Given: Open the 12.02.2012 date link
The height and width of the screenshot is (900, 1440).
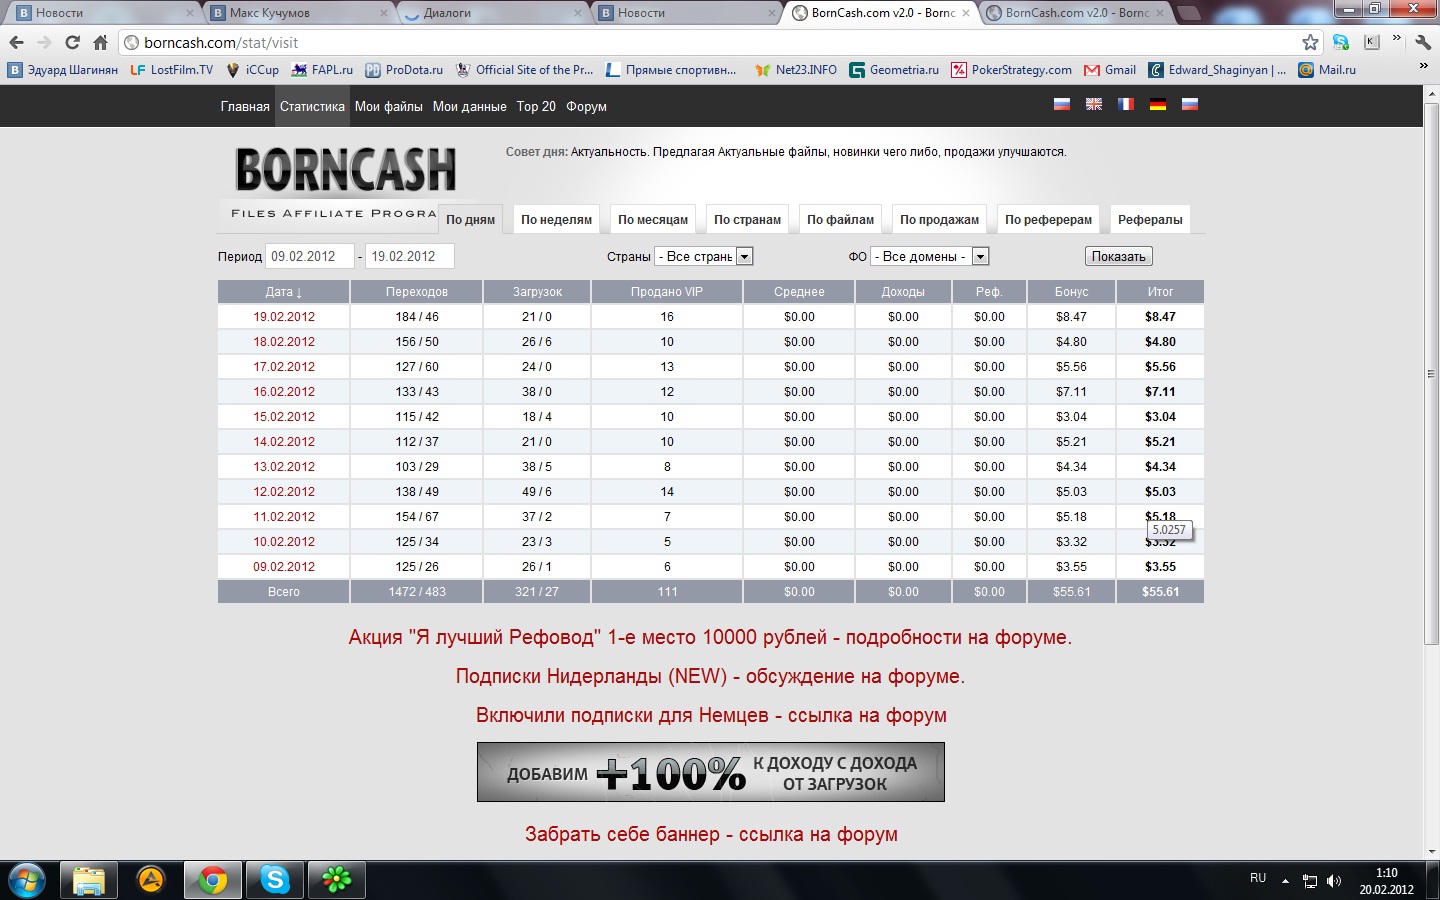Looking at the screenshot, I should pyautogui.click(x=284, y=492).
